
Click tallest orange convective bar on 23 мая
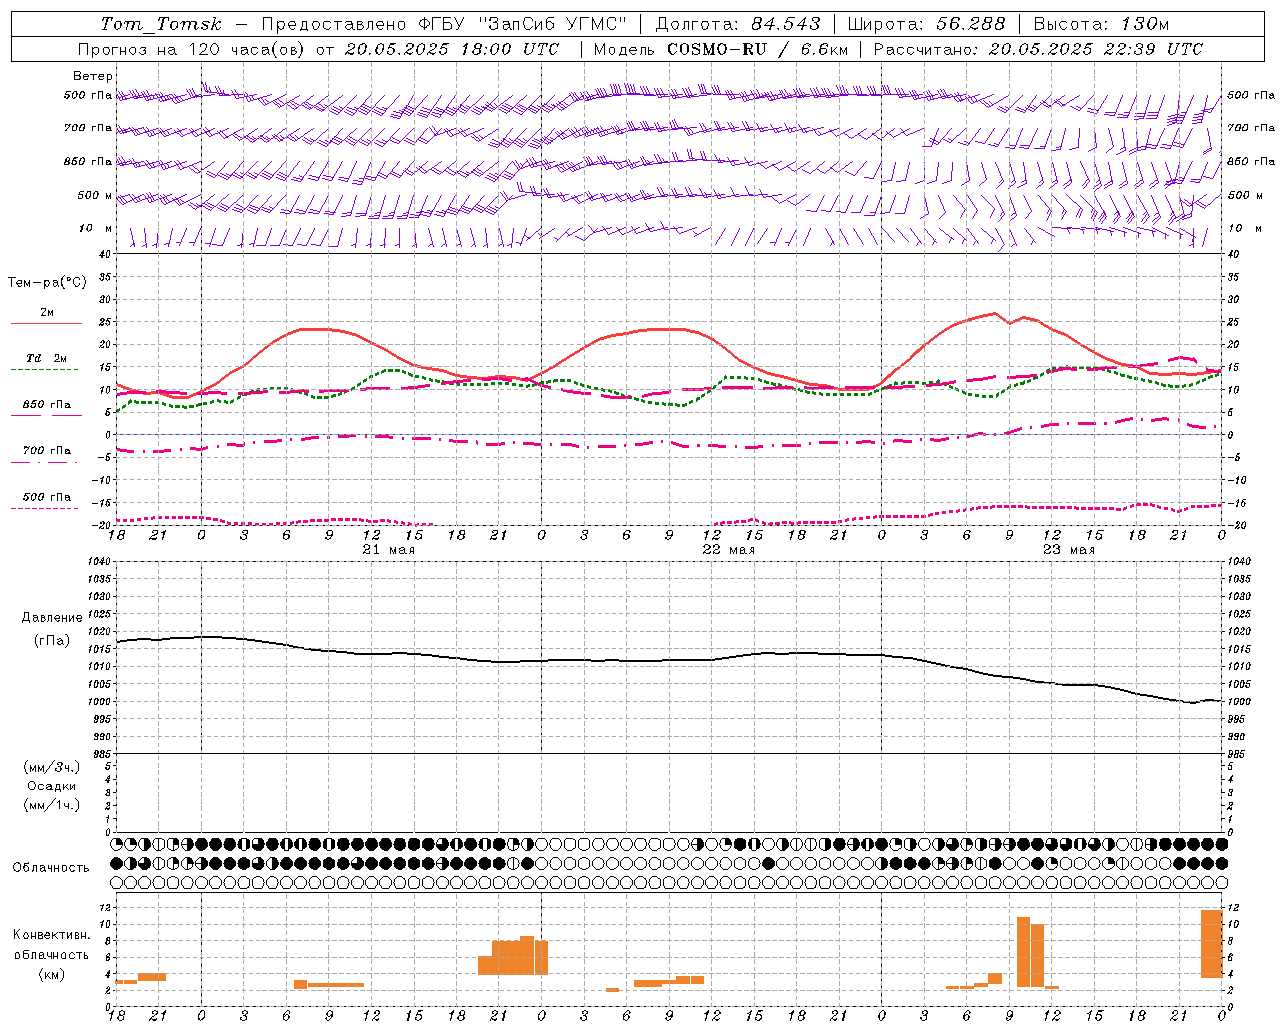tap(1023, 952)
